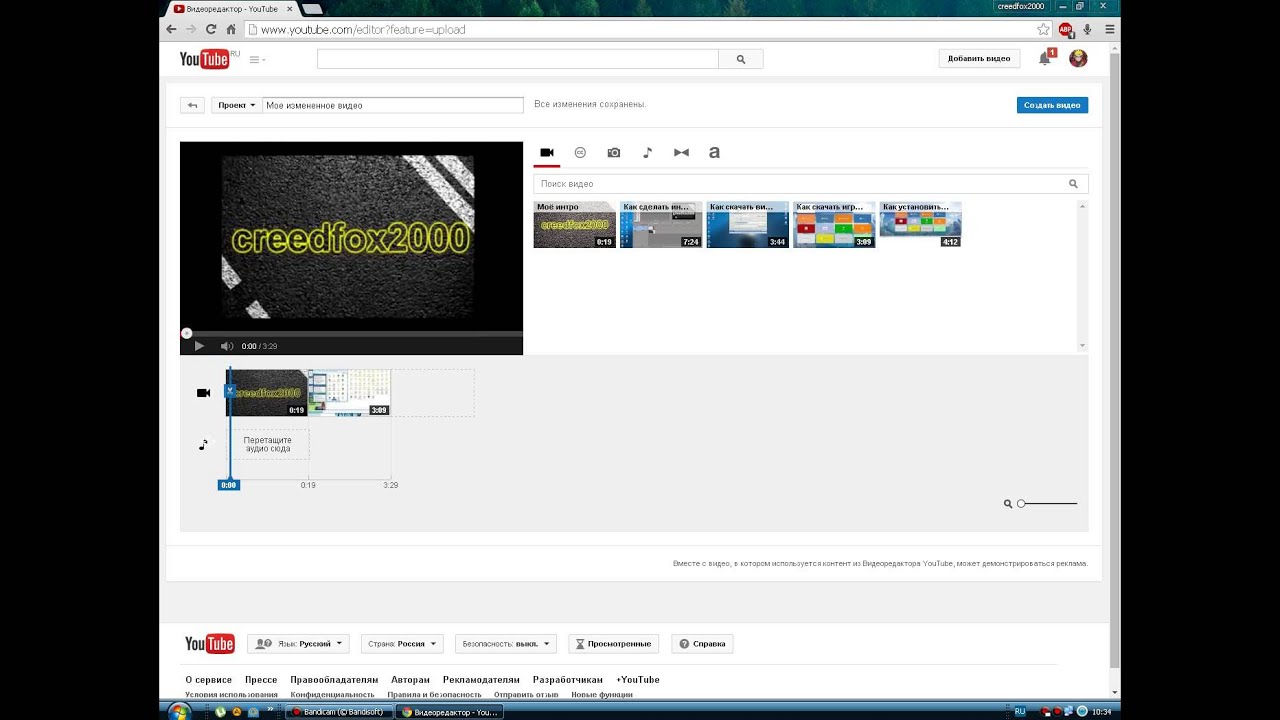The image size is (1280, 720).
Task: Click the Добавить видео button
Action: (x=979, y=59)
